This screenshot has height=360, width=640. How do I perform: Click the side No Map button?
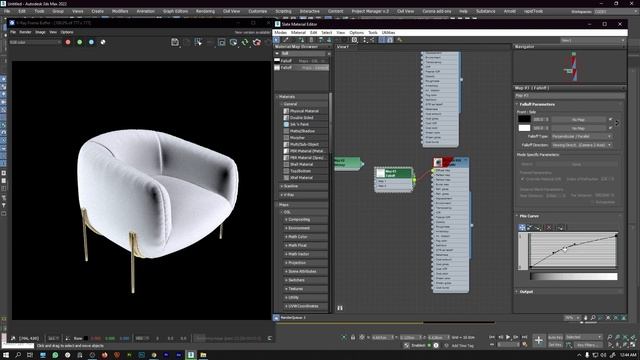(x=578, y=128)
